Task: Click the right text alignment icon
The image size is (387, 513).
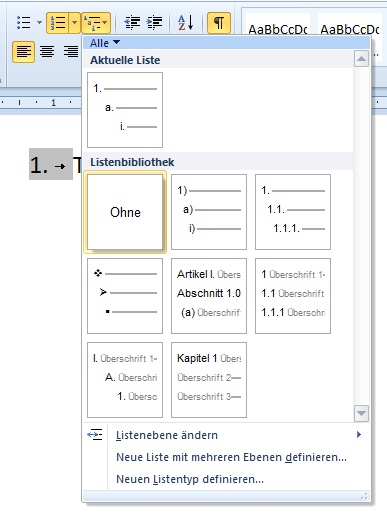Action: pyautogui.click(x=71, y=52)
